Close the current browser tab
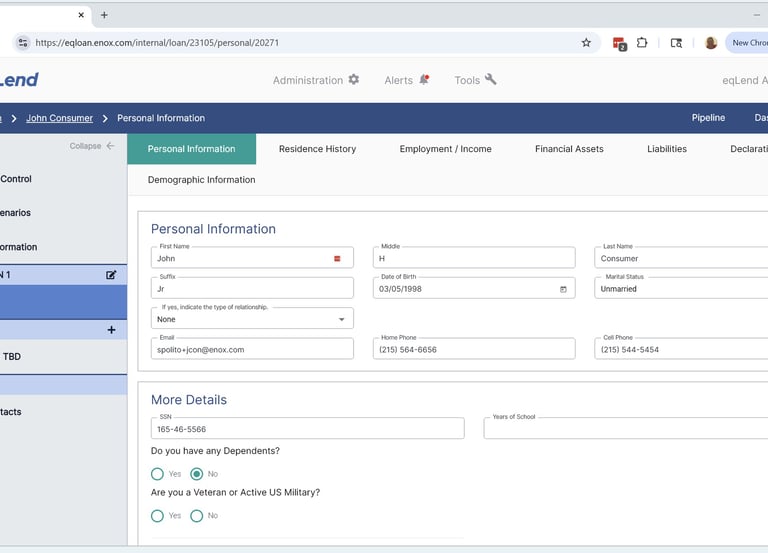 click(x=81, y=15)
